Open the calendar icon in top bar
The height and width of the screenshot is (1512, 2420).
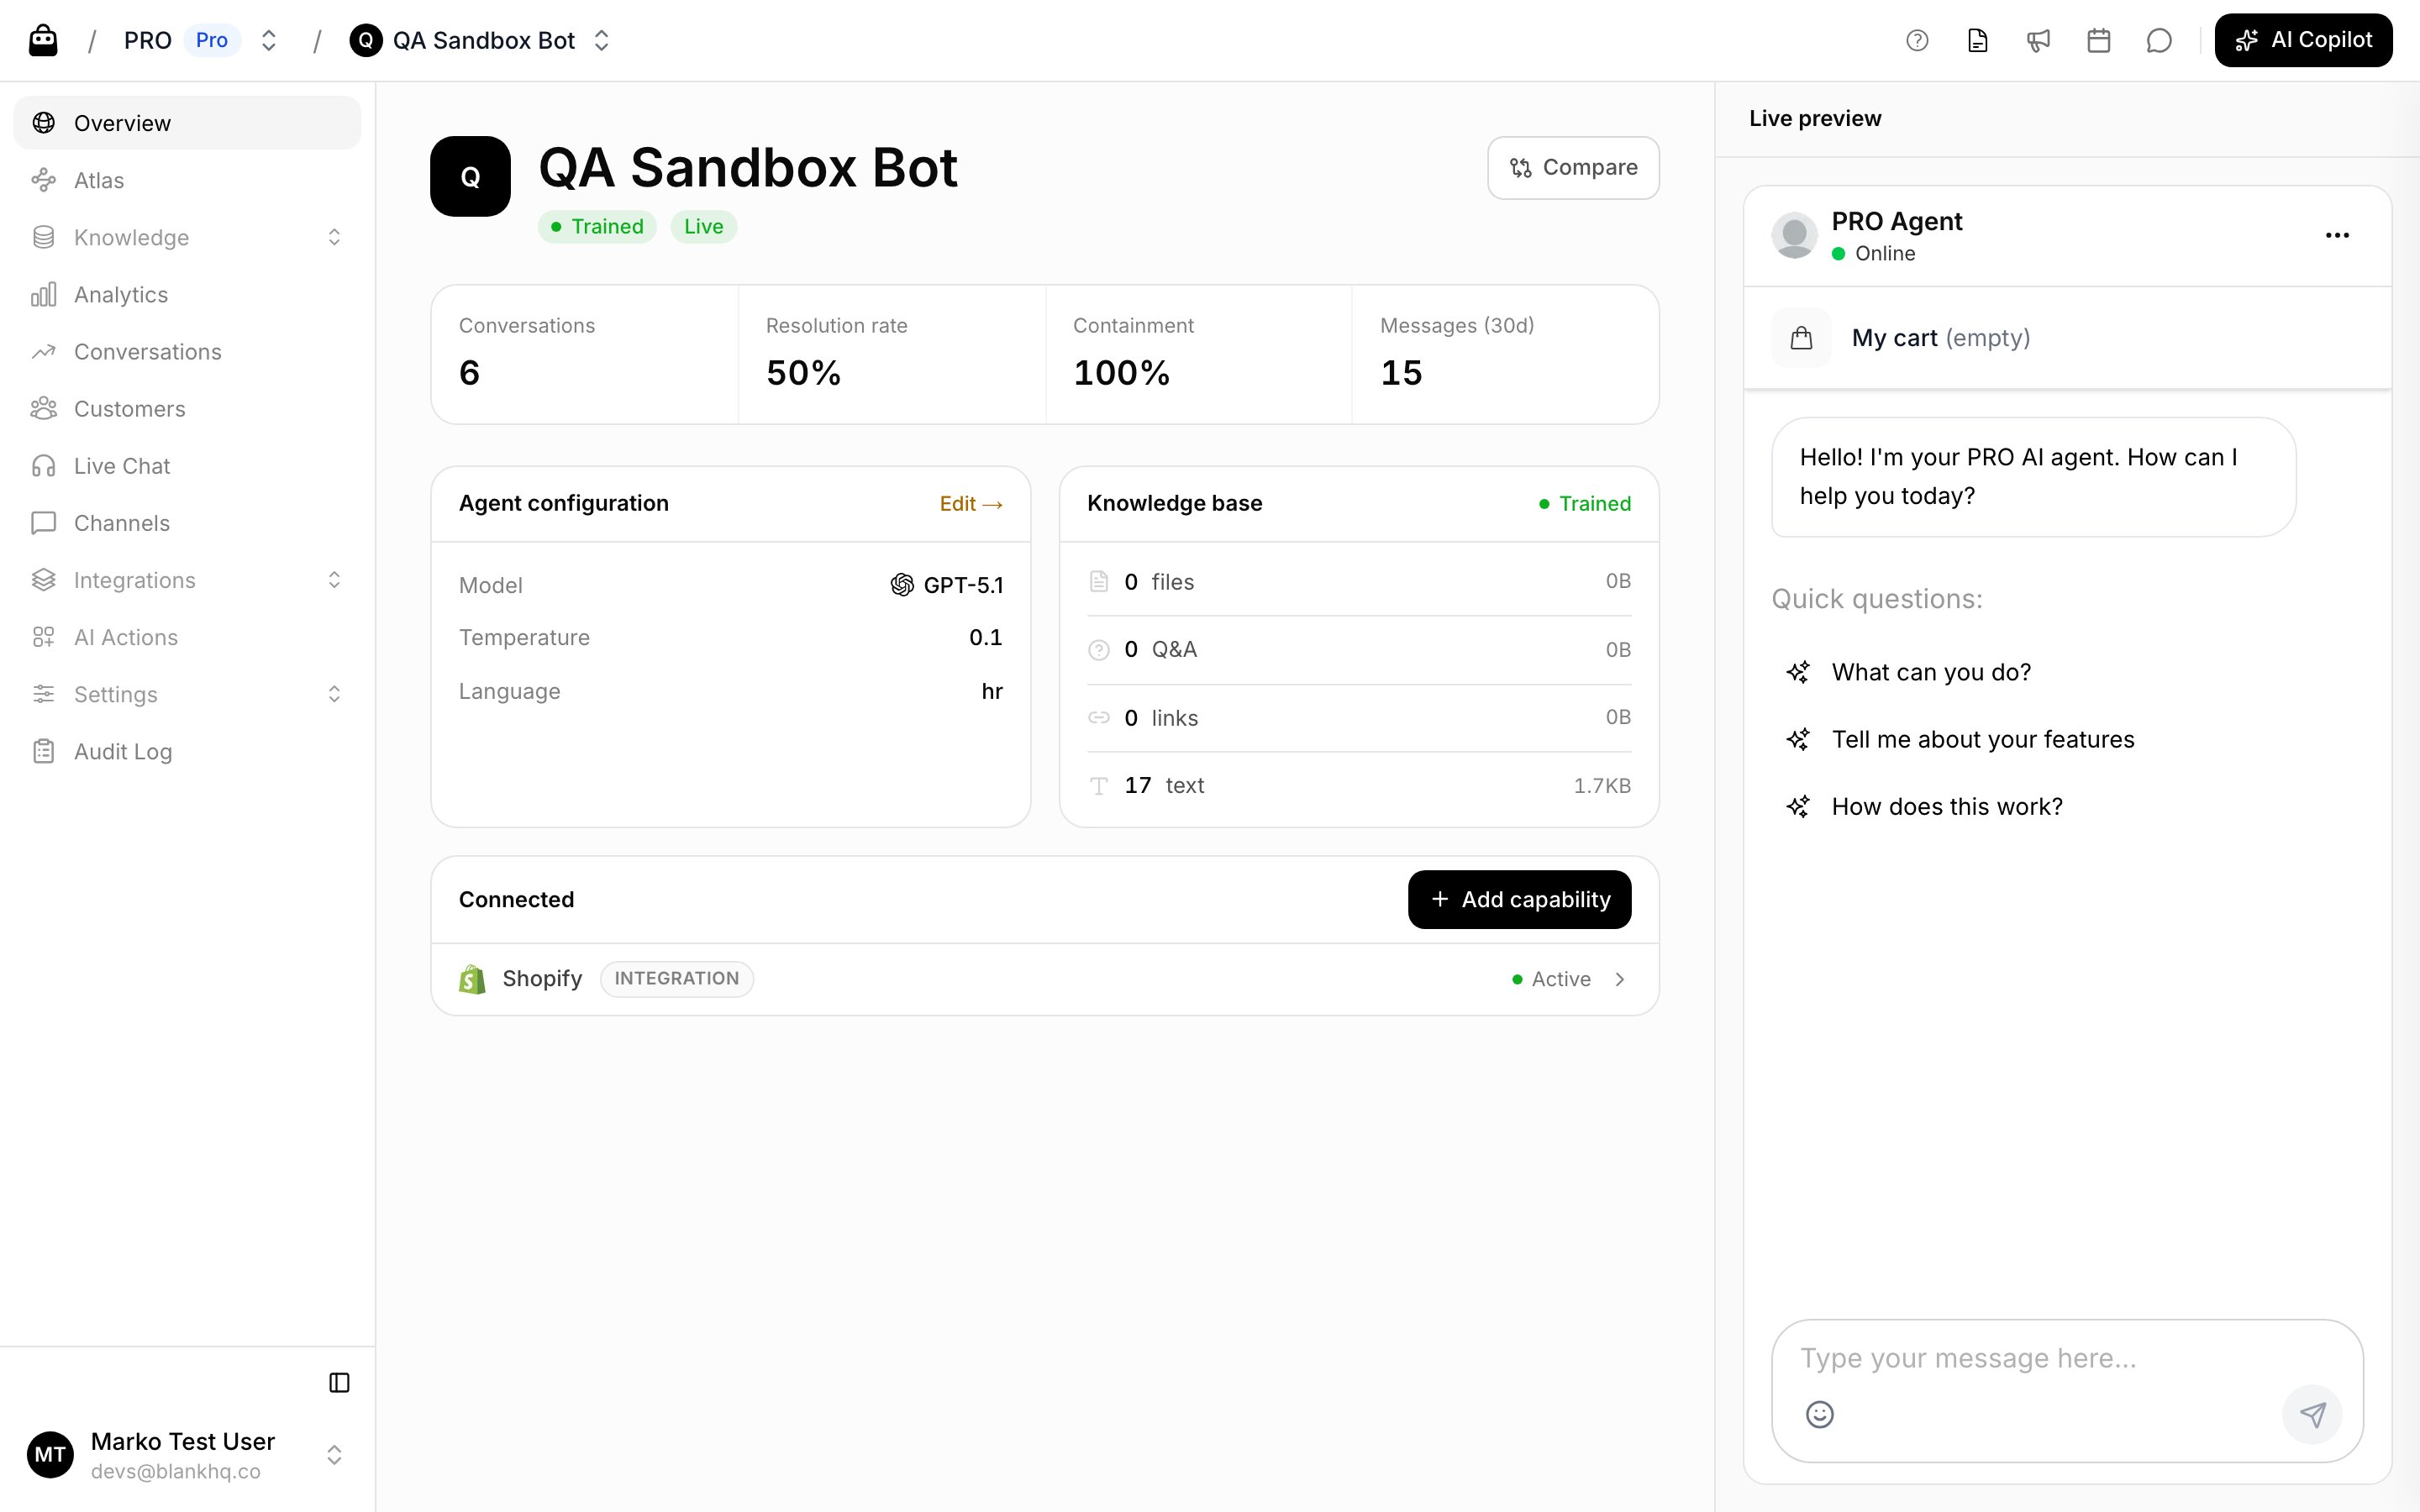tap(2098, 40)
